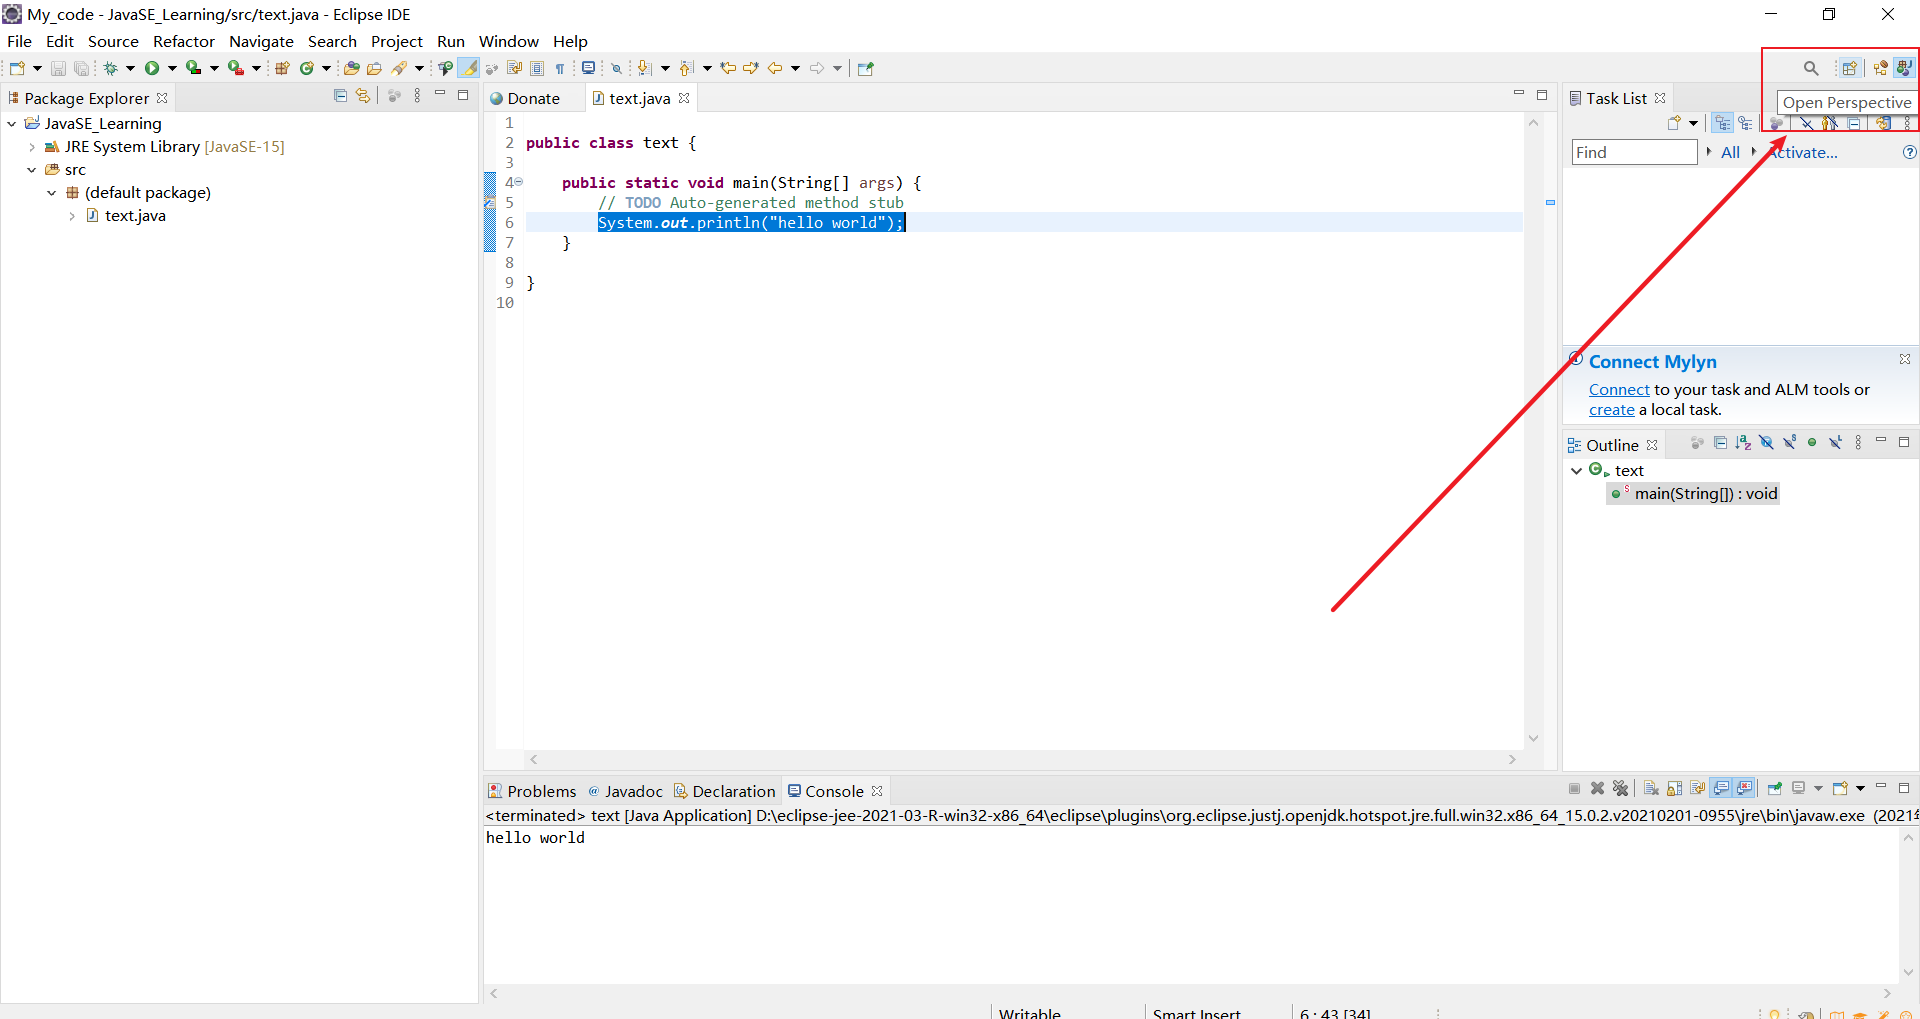Toggle Hide Static Members in Outline
1920x1019 pixels.
tap(1789, 443)
